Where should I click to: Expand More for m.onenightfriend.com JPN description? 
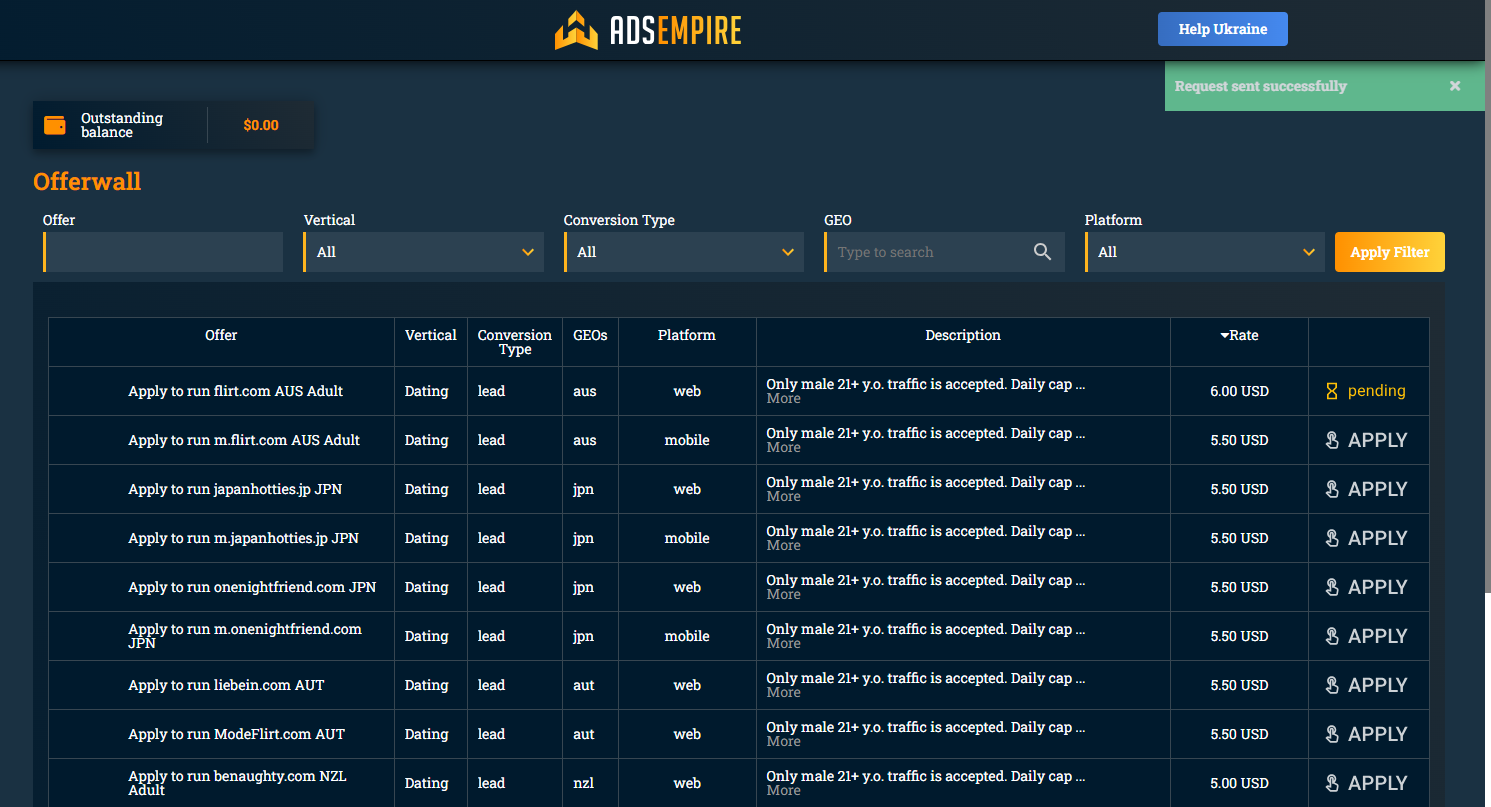point(783,644)
